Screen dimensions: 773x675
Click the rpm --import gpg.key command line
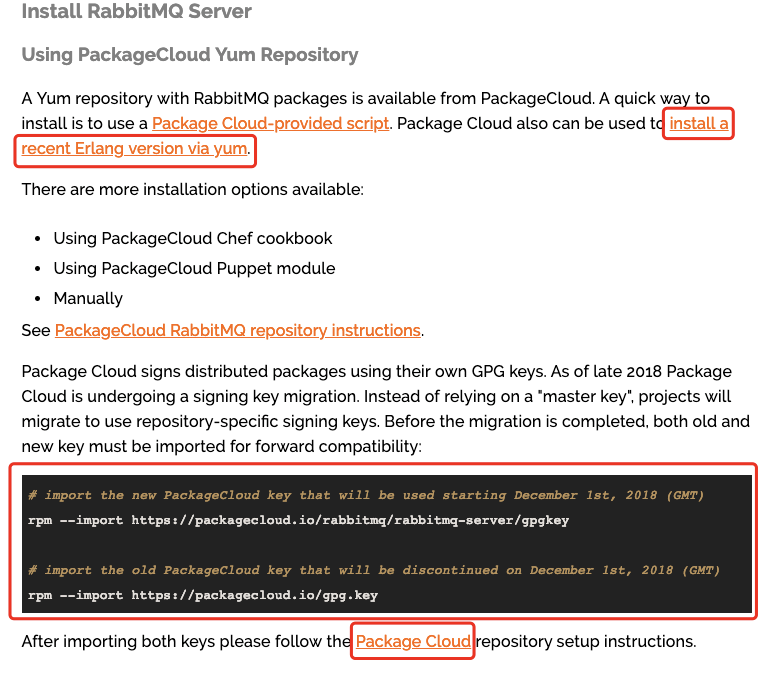[203, 596]
